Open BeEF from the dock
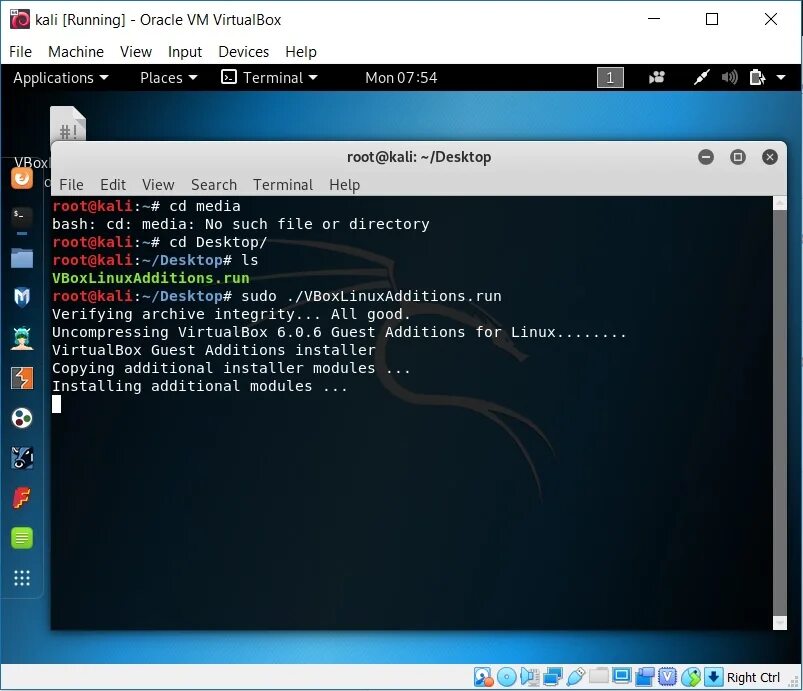The height and width of the screenshot is (691, 803). pos(22,458)
